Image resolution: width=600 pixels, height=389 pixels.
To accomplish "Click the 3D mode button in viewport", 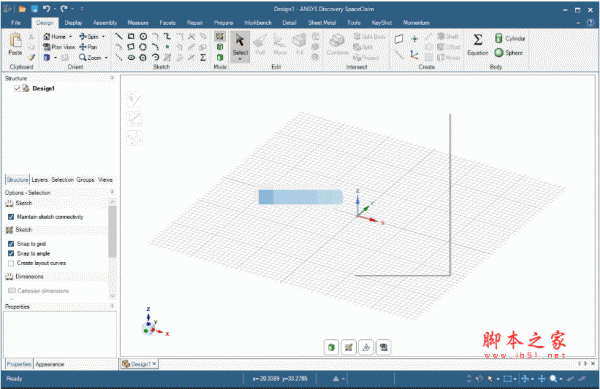I will coord(331,347).
